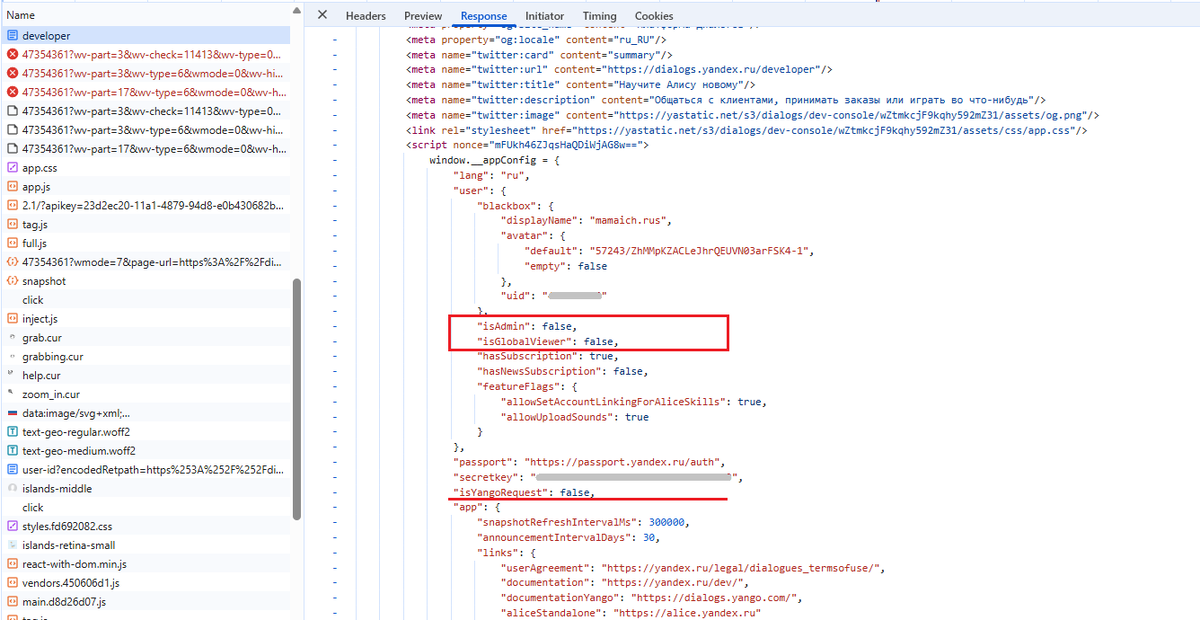This screenshot has width=1200, height=620.
Task: Click the "snapshotRefreshIntervalMs": 300000 line
Action: click(x=584, y=522)
